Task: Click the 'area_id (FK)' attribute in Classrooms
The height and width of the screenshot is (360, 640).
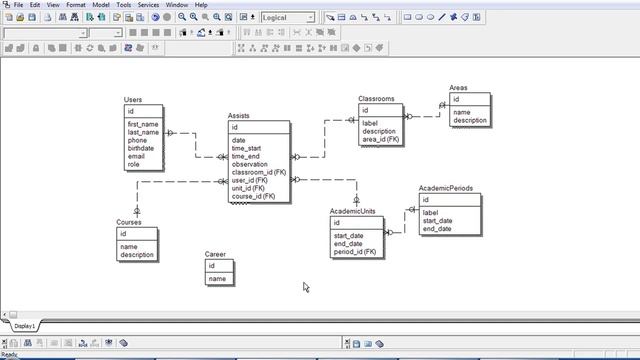Action: click(x=380, y=139)
